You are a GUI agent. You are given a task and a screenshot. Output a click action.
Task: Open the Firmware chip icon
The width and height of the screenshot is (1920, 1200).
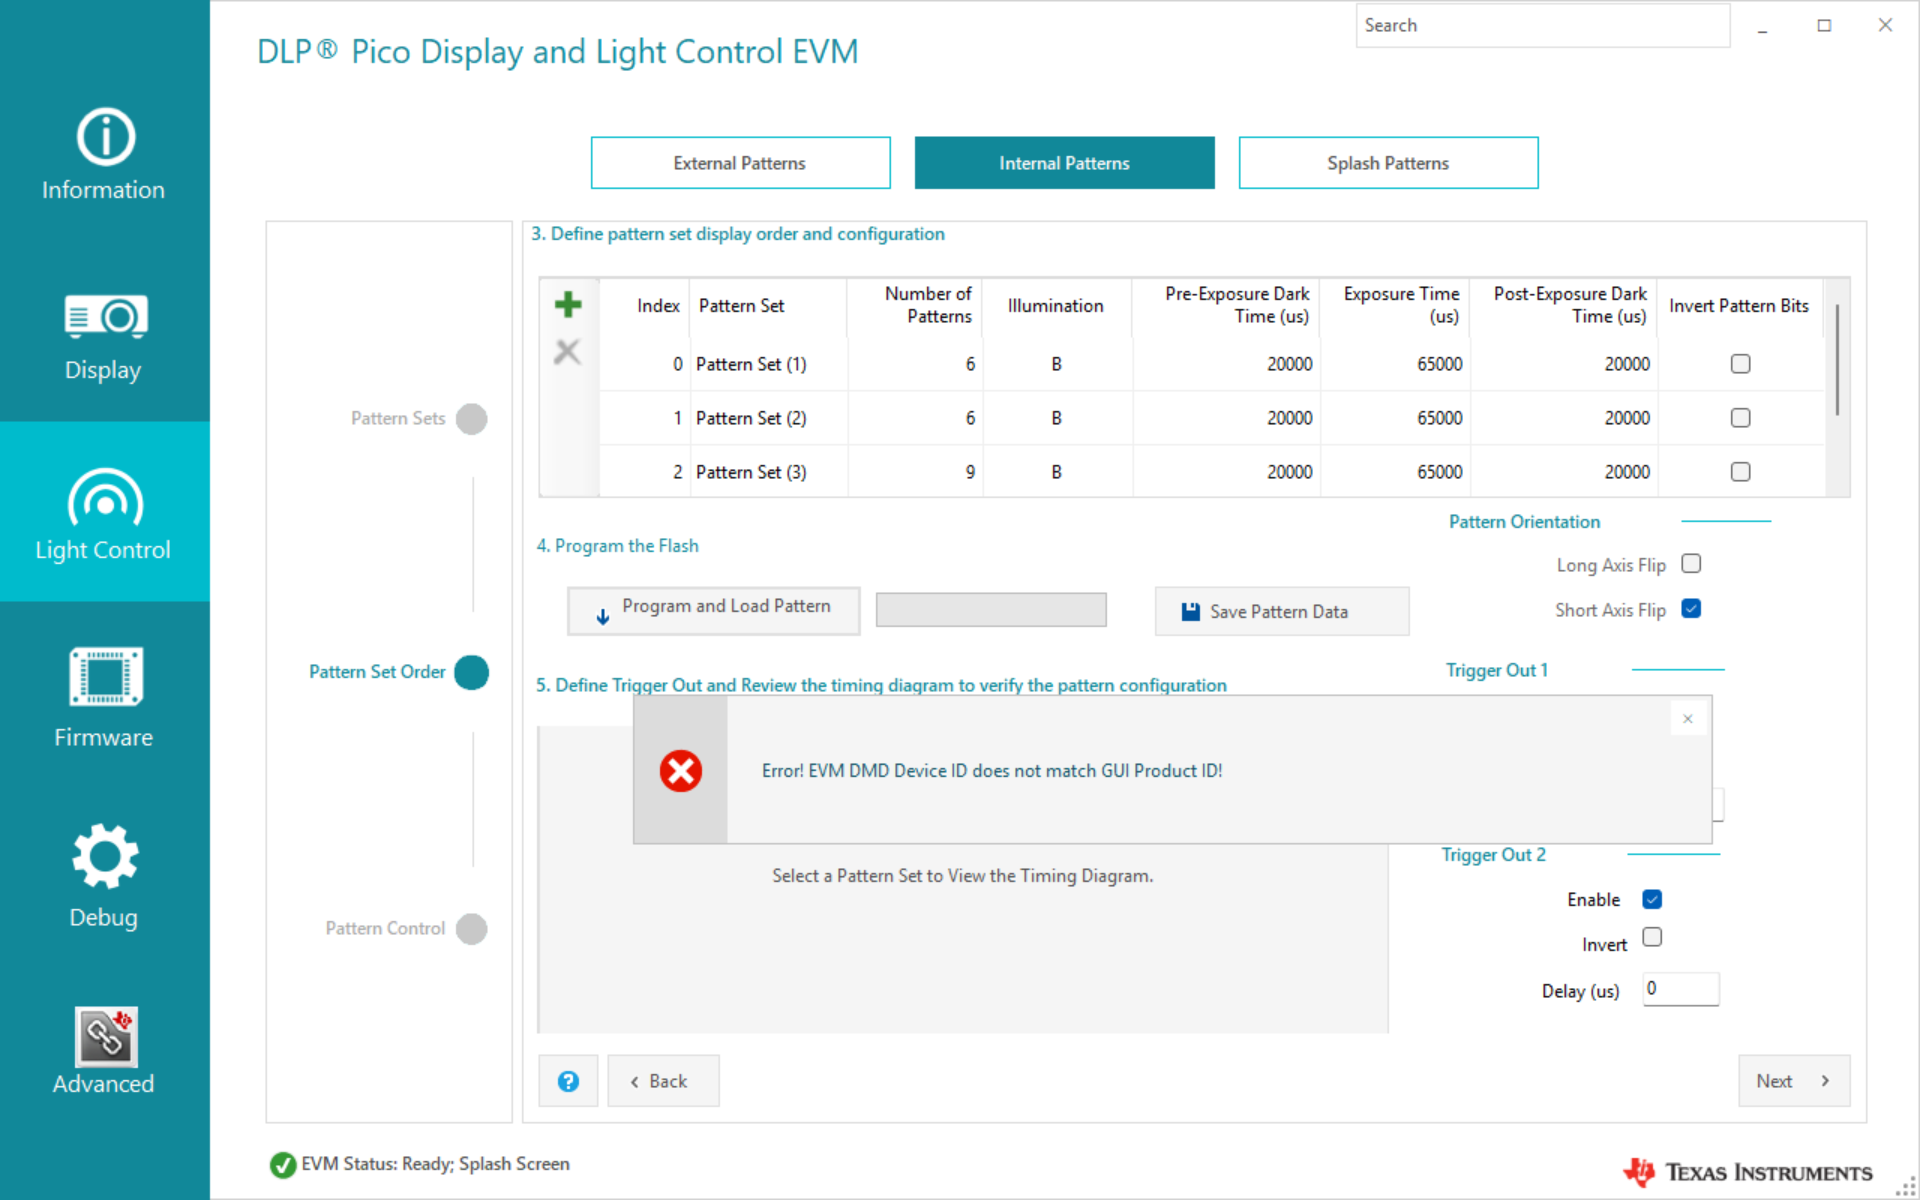pyautogui.click(x=105, y=677)
